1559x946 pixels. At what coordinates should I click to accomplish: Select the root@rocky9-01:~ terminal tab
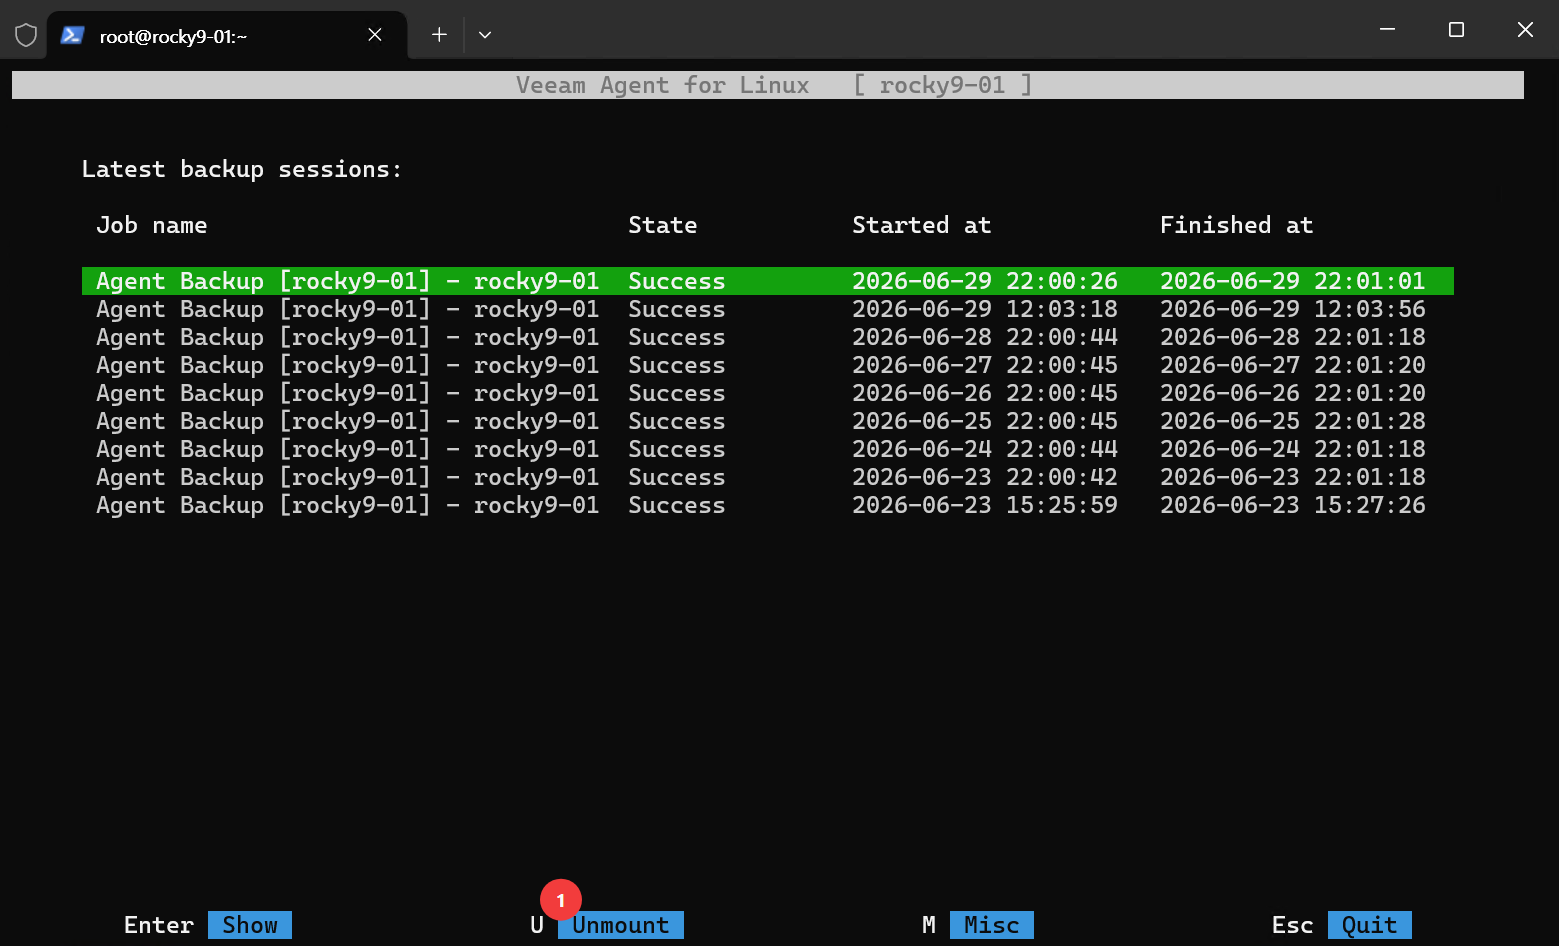tap(227, 35)
